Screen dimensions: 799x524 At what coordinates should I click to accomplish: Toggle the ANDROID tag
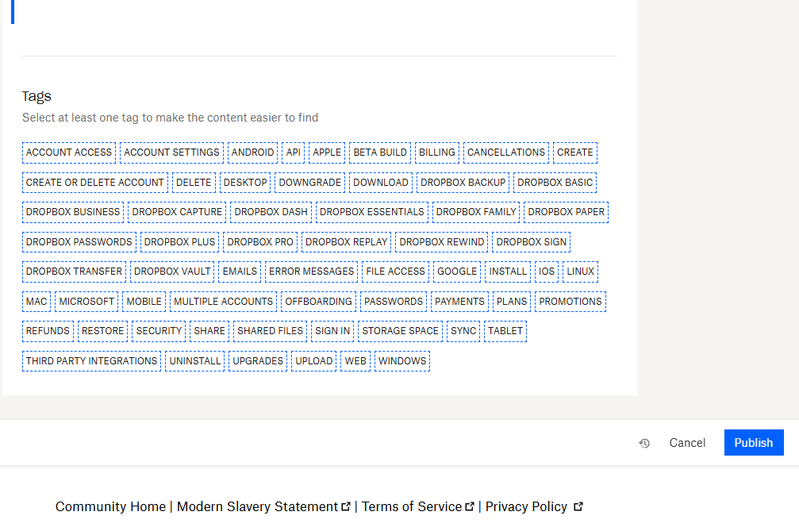pyautogui.click(x=252, y=153)
